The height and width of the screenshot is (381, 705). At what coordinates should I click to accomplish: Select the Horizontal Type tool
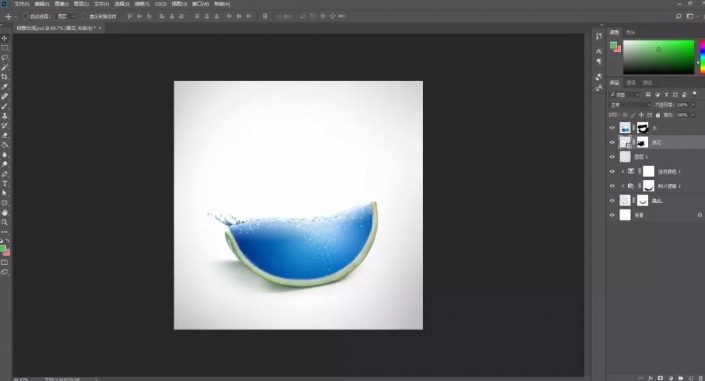click(4, 184)
